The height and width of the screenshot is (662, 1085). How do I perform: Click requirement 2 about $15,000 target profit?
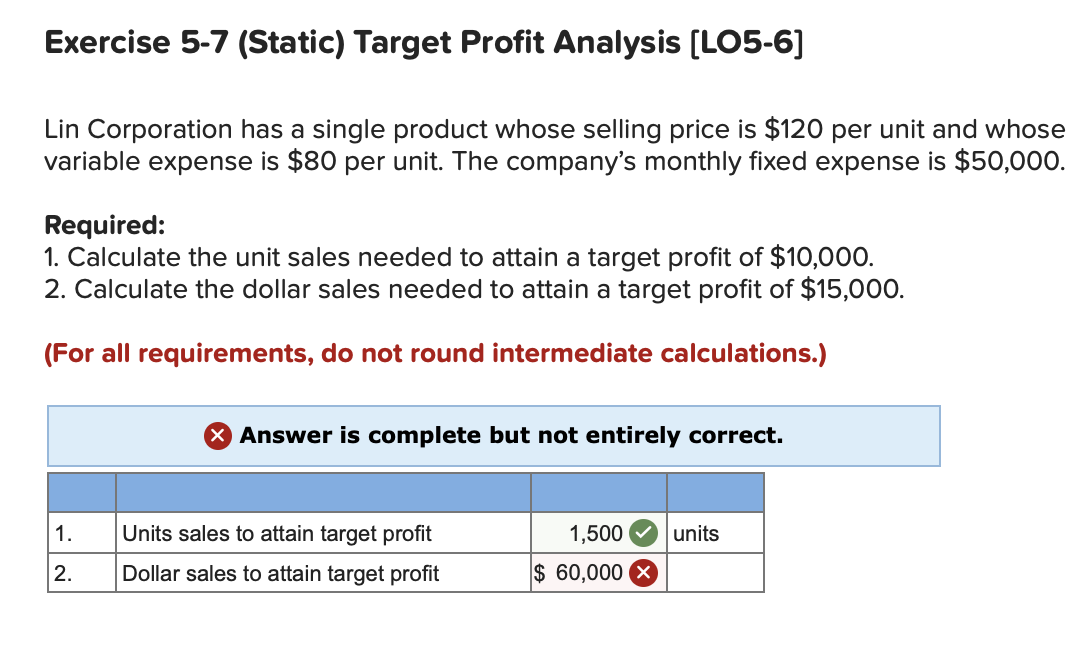click(x=474, y=289)
